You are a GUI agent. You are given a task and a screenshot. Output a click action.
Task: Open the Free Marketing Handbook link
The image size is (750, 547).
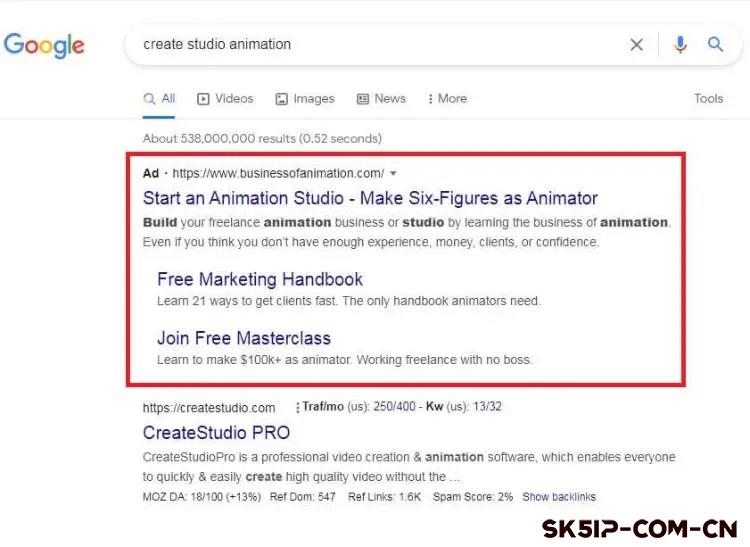[260, 279]
